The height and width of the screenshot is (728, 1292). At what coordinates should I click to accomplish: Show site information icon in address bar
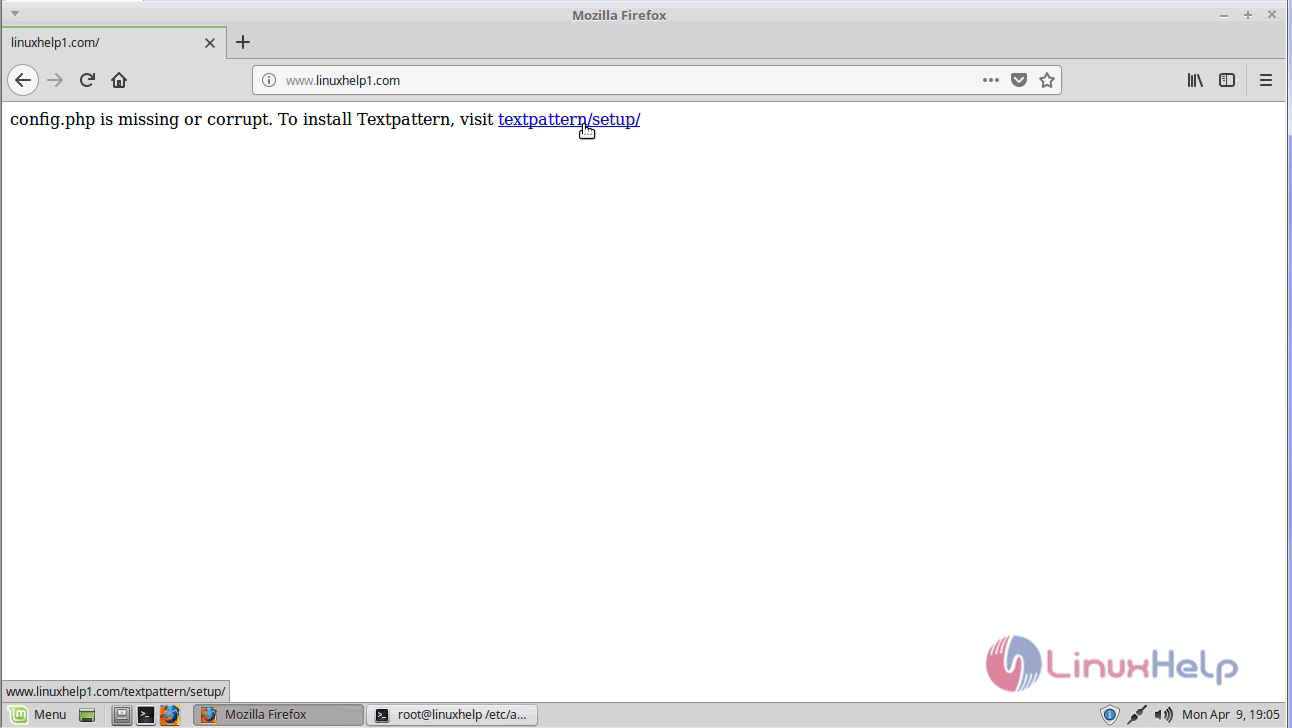[x=268, y=80]
